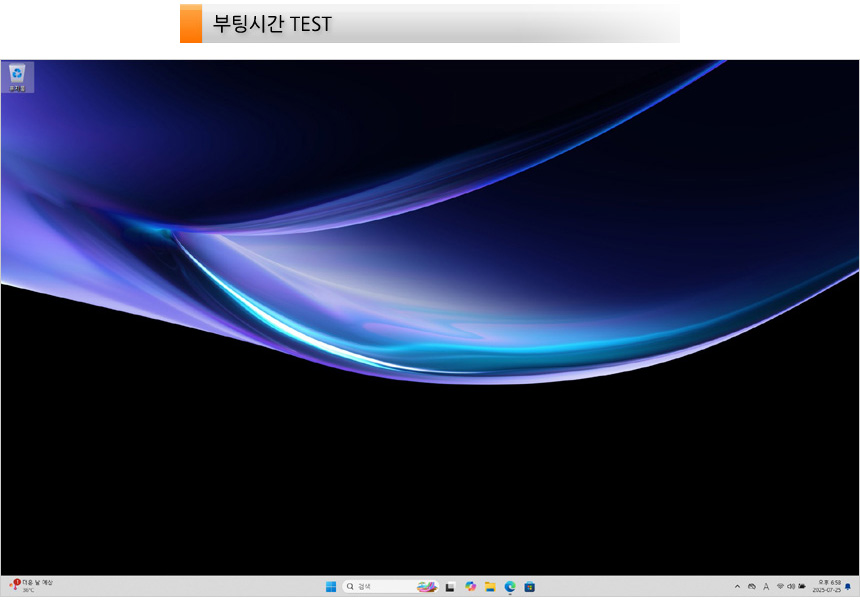The width and height of the screenshot is (860, 602).
Task: Open the clock and calendar flyout
Action: click(x=827, y=587)
